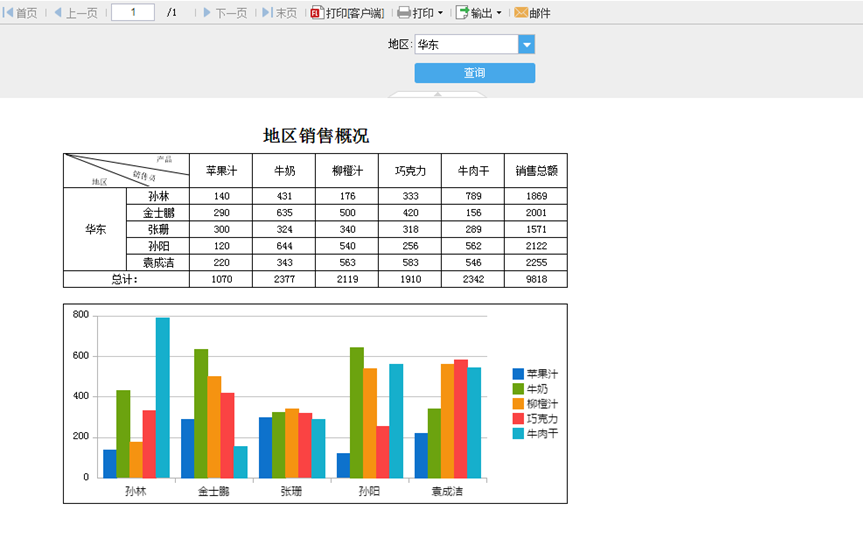Click 袁成洁's red 巧克力 bar
863x538 pixels.
[461, 419]
